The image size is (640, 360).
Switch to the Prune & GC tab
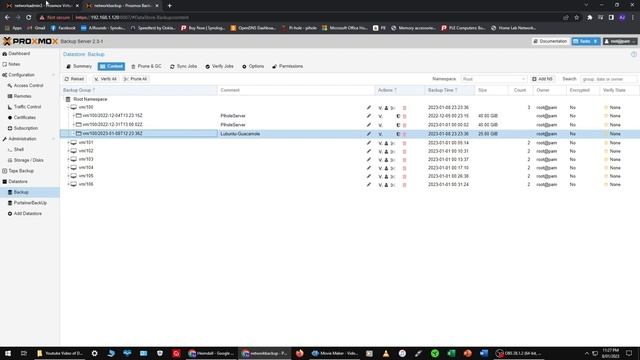(x=146, y=66)
